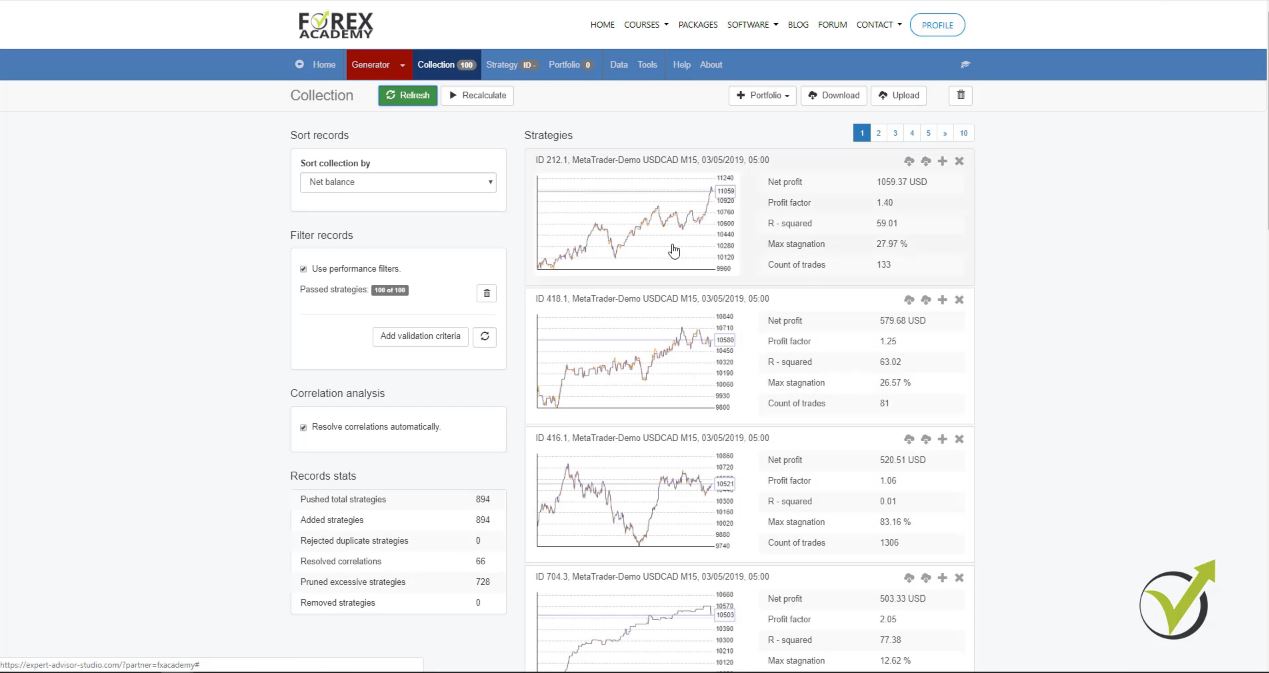The width and height of the screenshot is (1269, 673).
Task: Expand the Generator dropdown arrow
Action: [403, 65]
